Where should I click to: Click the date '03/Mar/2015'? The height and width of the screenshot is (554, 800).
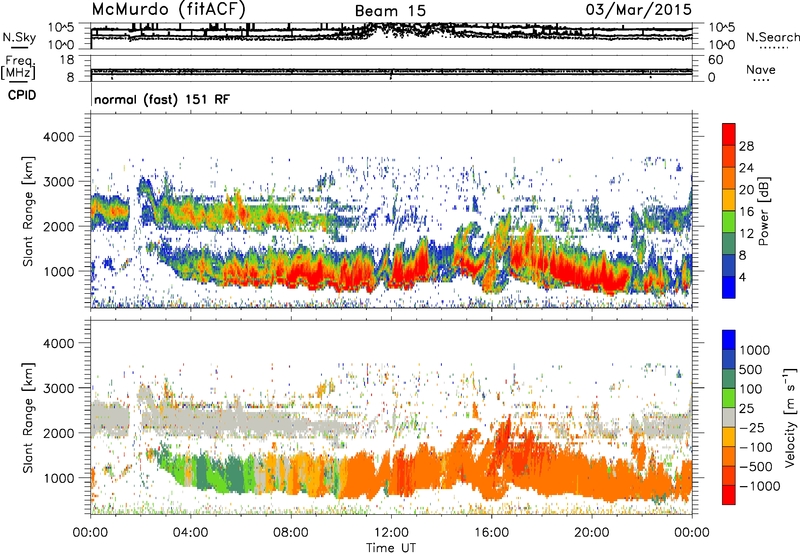coord(638,9)
